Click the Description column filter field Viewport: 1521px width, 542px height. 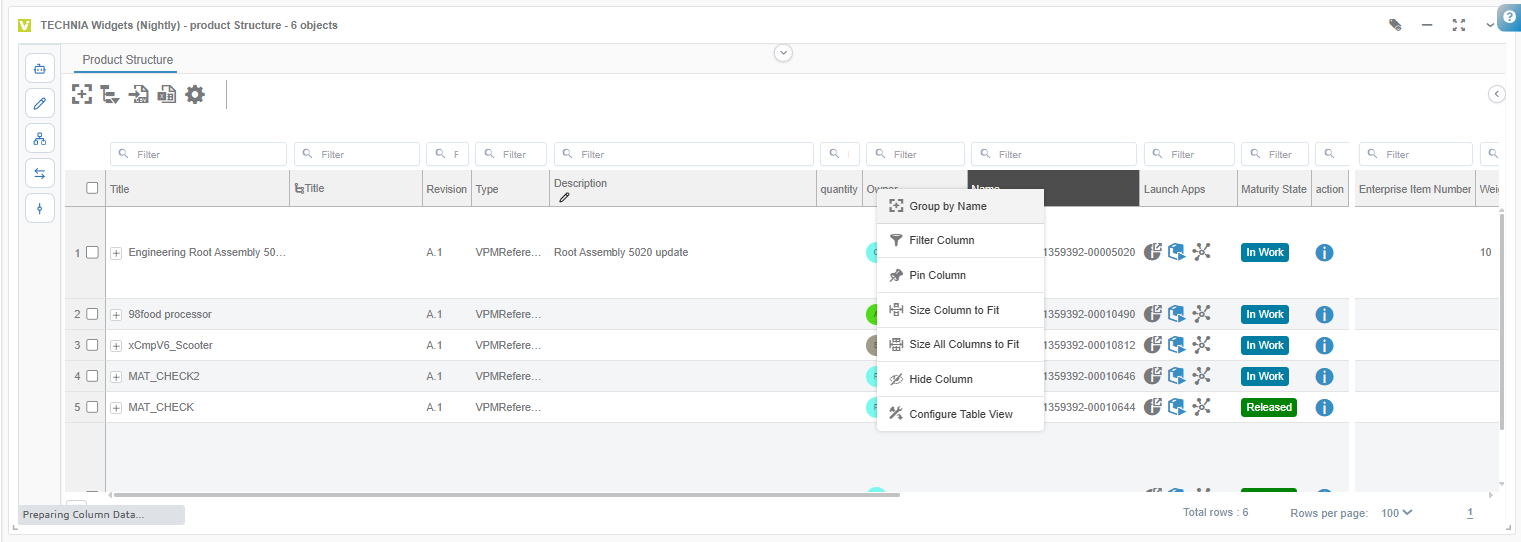coord(684,154)
